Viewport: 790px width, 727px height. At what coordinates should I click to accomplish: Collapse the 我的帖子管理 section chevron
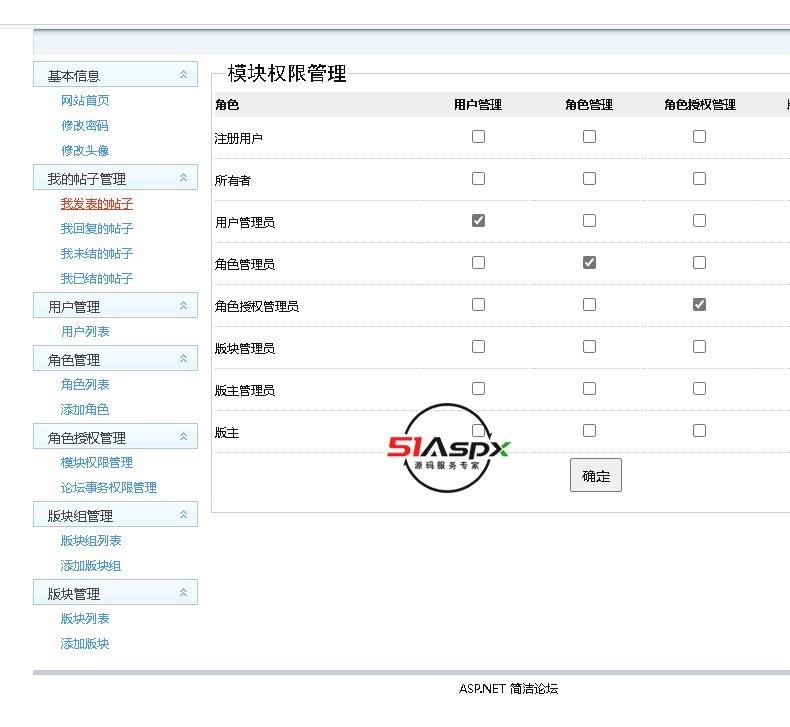click(x=183, y=178)
